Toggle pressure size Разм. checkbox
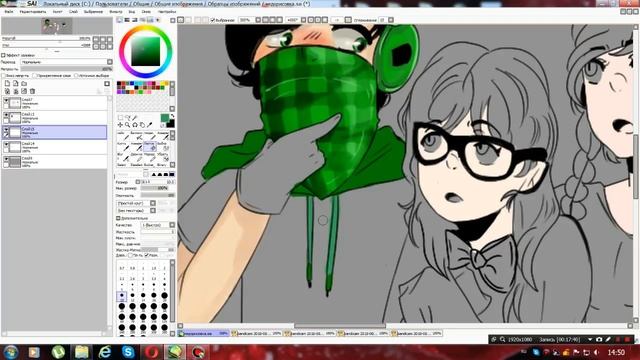This screenshot has height=360, width=640. (147, 255)
